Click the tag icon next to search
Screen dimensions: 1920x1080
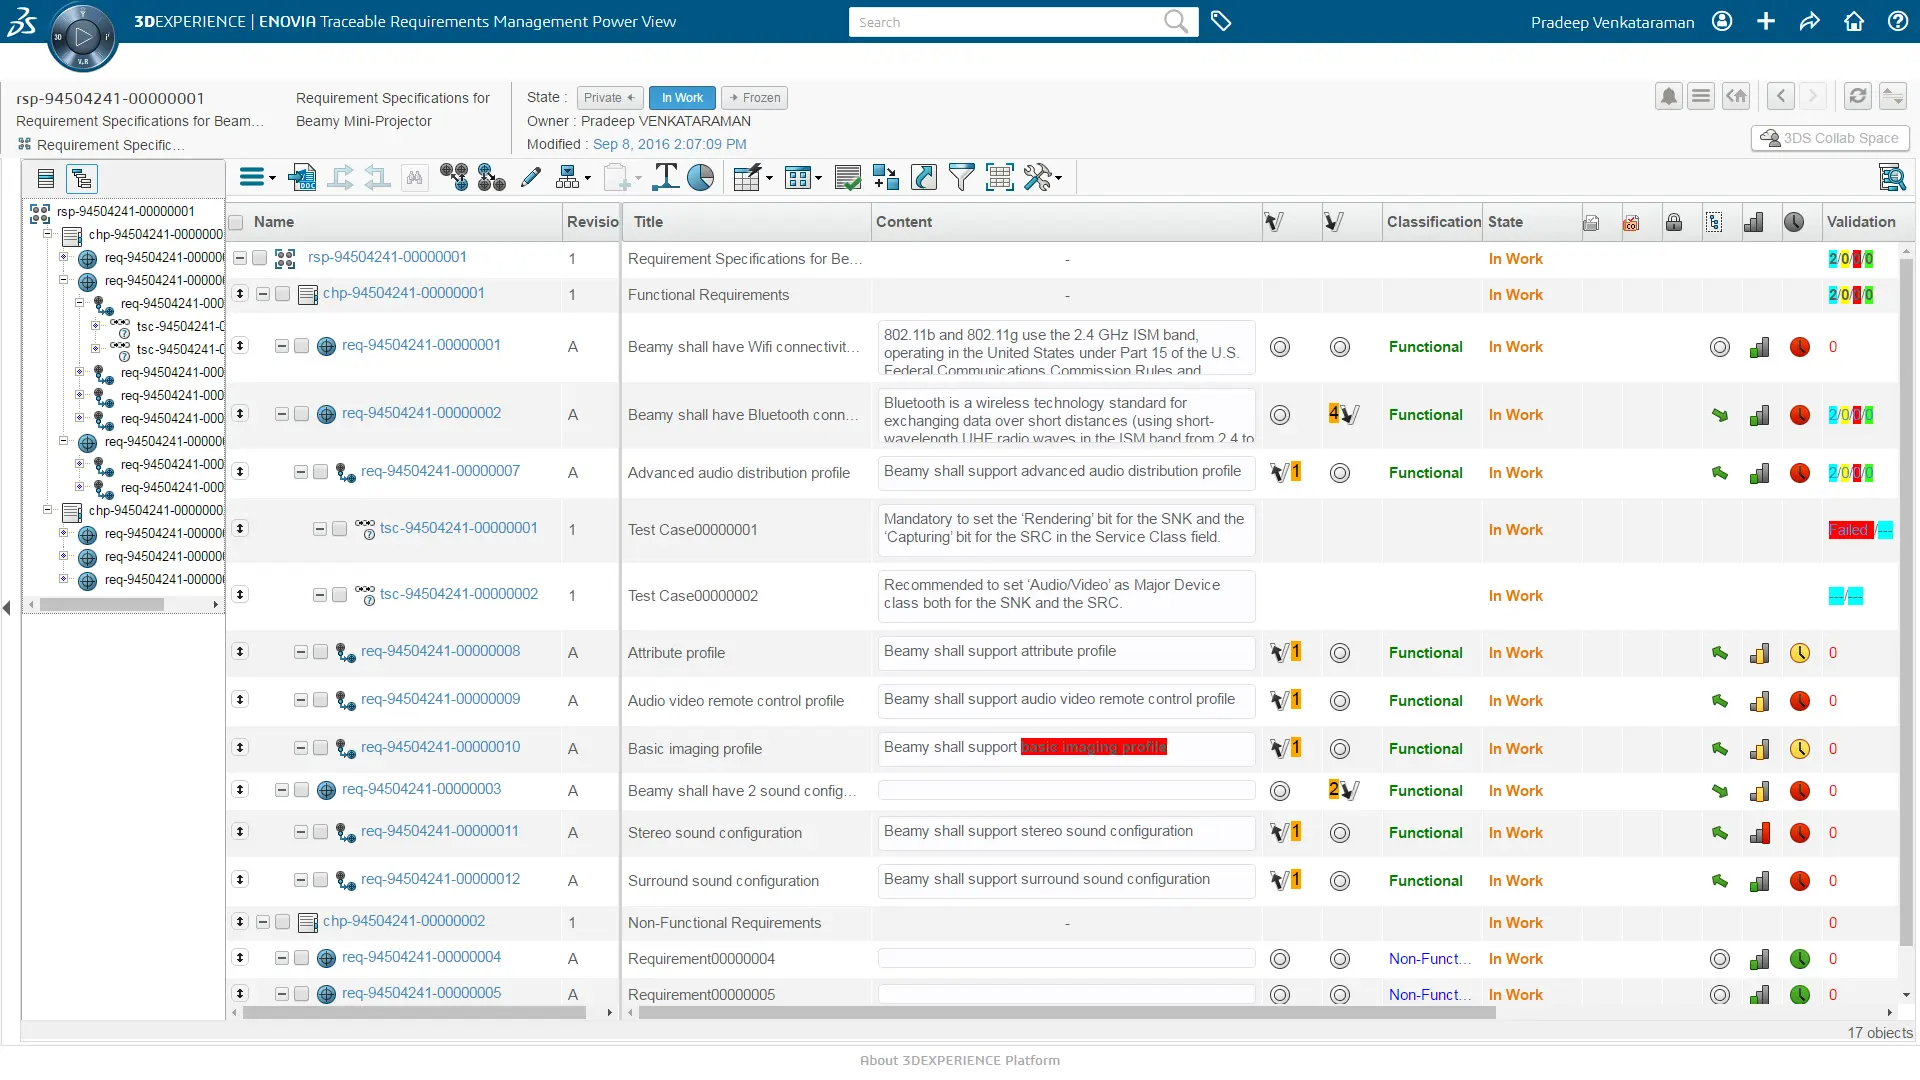tap(1221, 21)
